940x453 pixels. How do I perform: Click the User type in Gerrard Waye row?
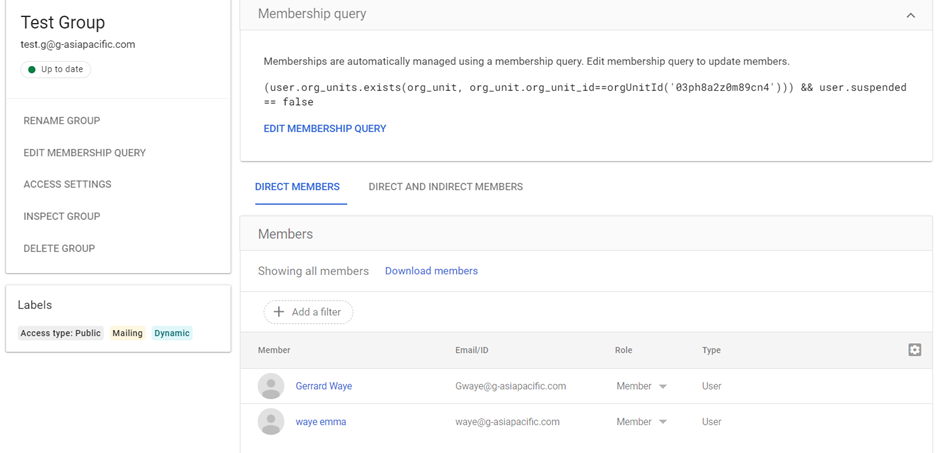[712, 386]
